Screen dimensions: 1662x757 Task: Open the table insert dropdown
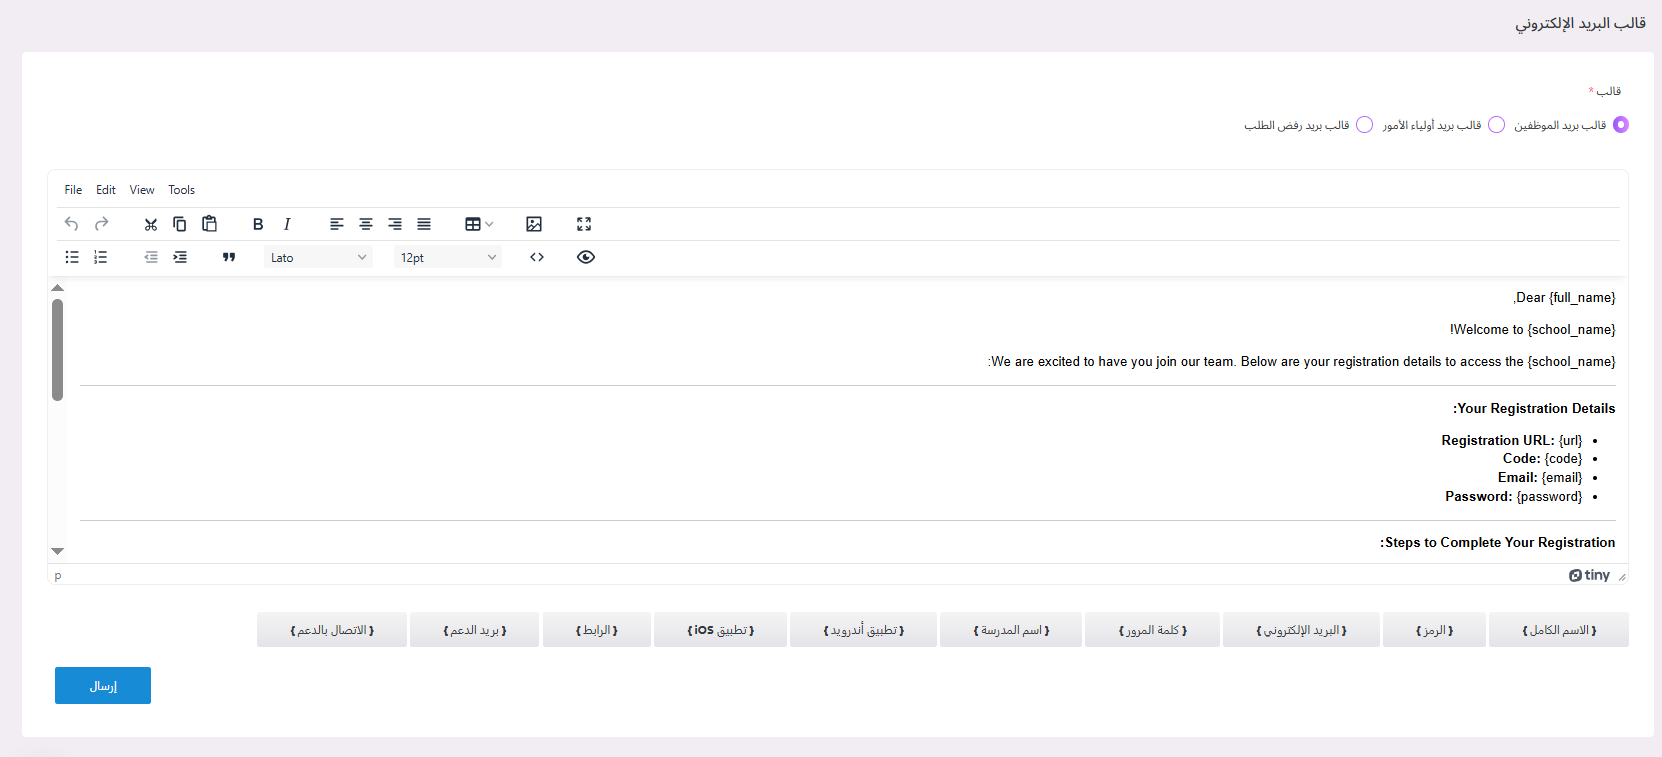pyautogui.click(x=479, y=224)
